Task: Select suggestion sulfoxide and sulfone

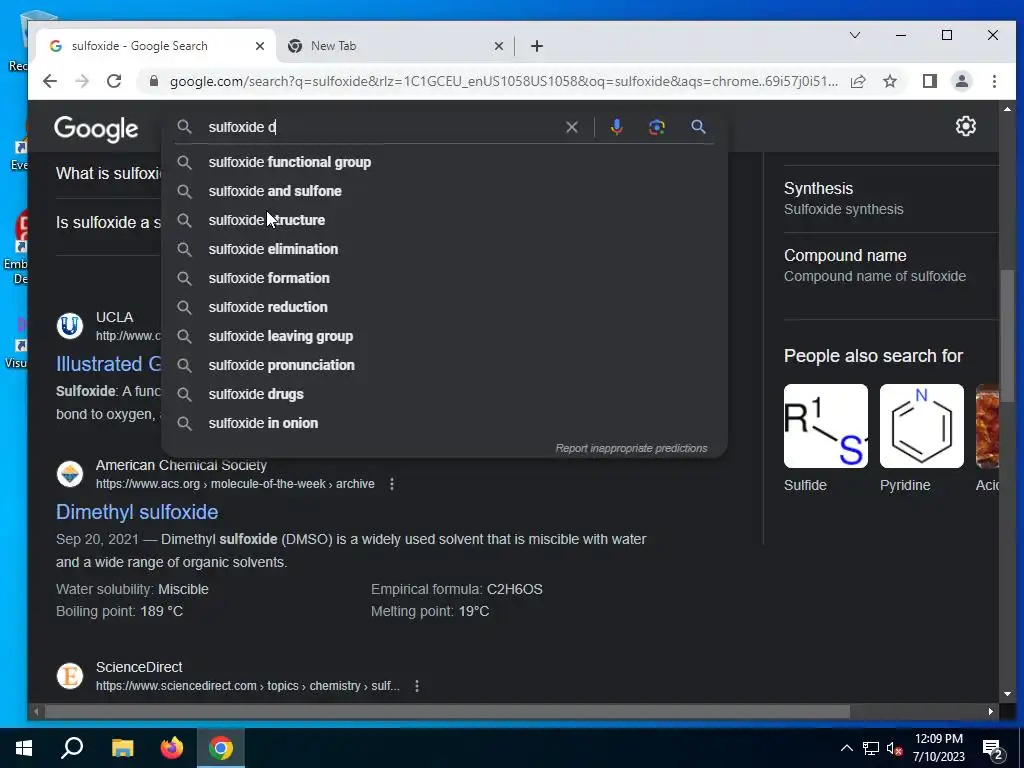Action: 444,191
